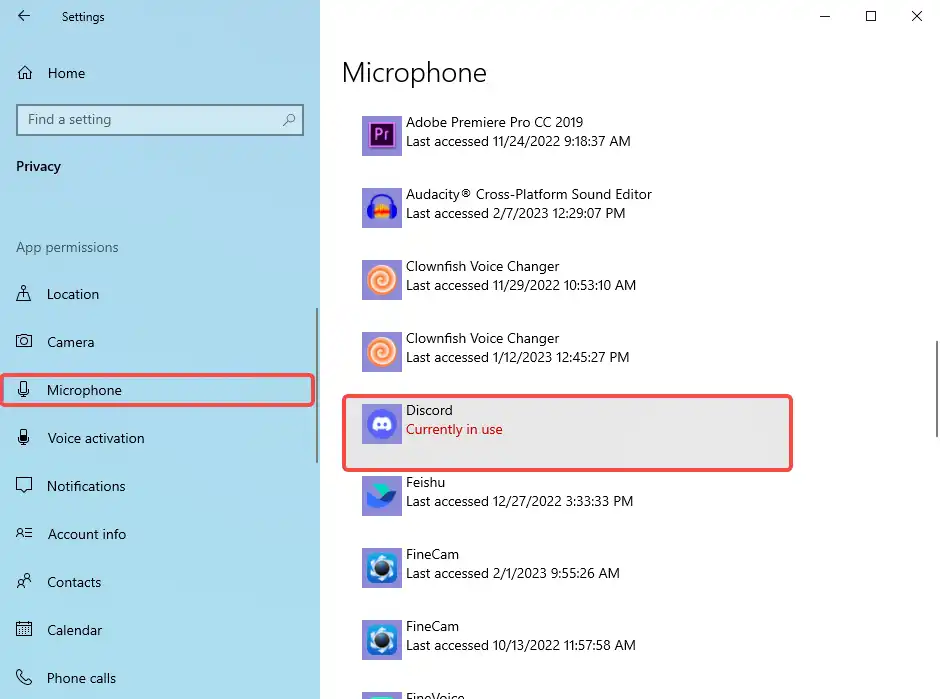Click the Phone calls handset icon
Viewport: 940px width, 699px height.
(24, 677)
